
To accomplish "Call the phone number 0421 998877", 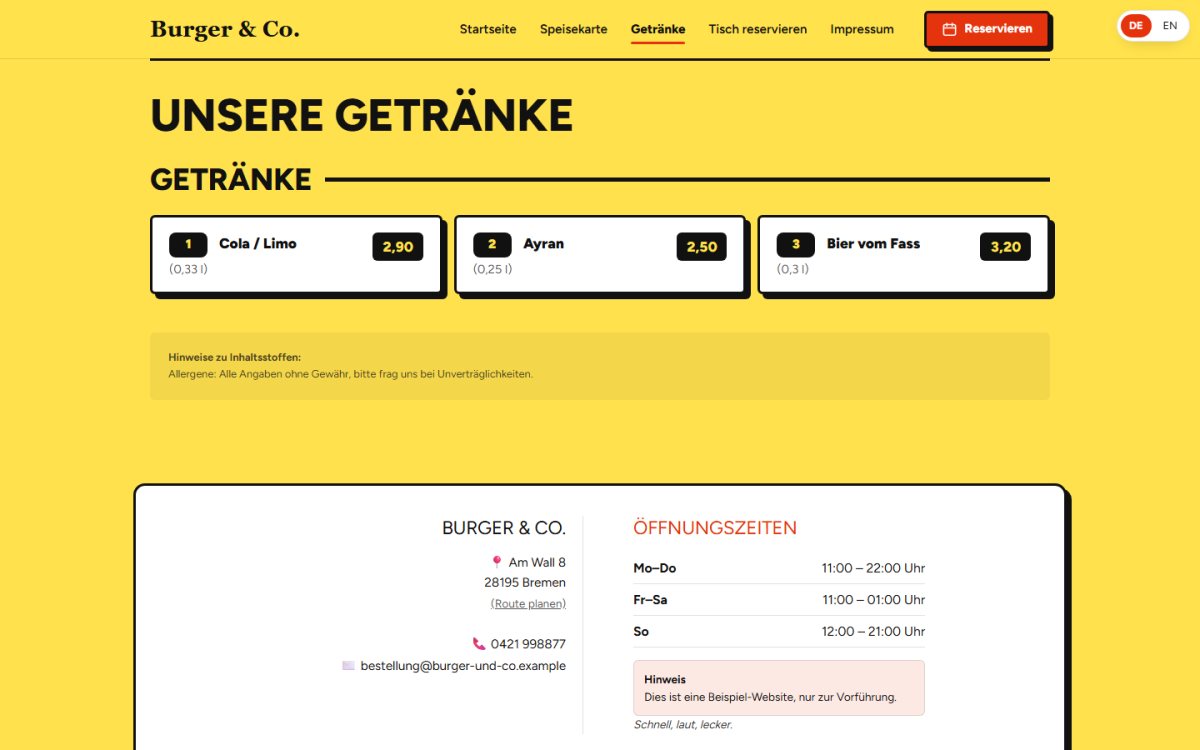I will click(x=528, y=644).
